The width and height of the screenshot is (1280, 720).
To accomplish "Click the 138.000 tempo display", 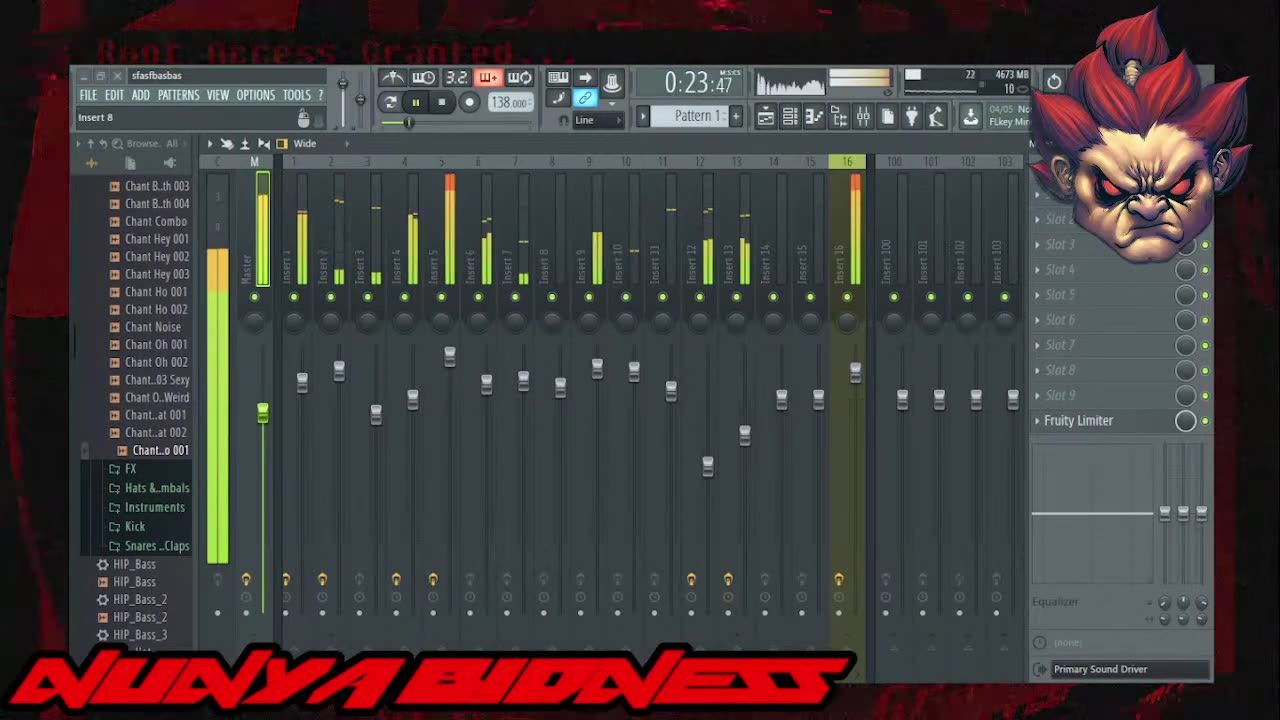I will click(510, 103).
